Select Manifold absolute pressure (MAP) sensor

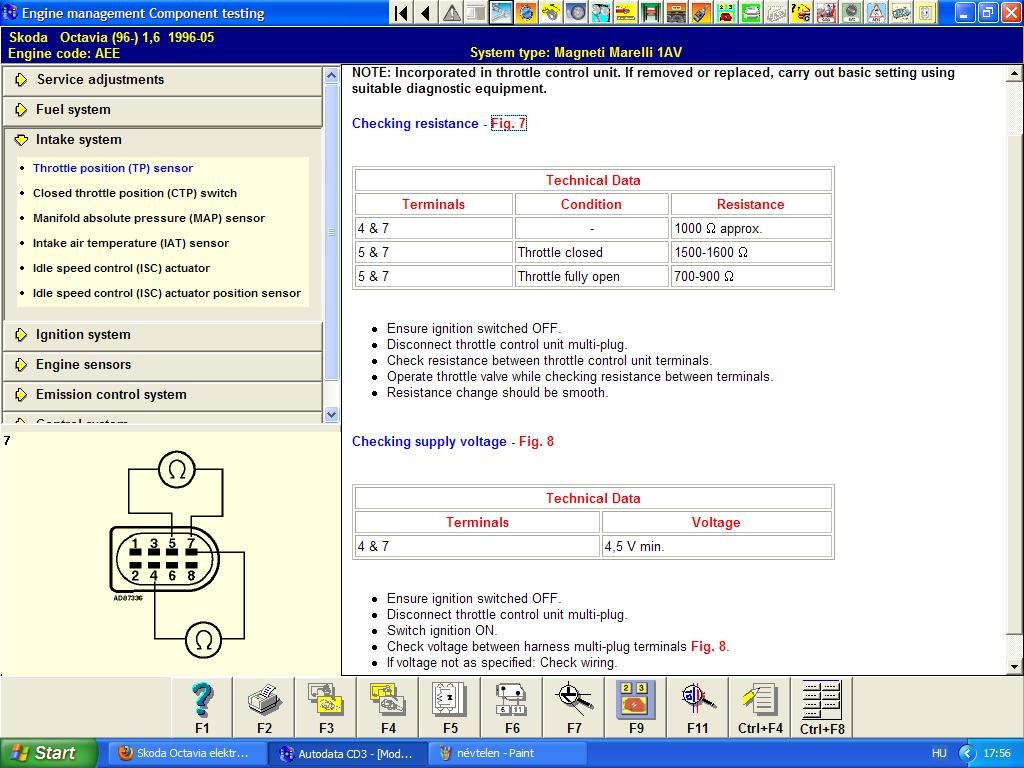149,218
